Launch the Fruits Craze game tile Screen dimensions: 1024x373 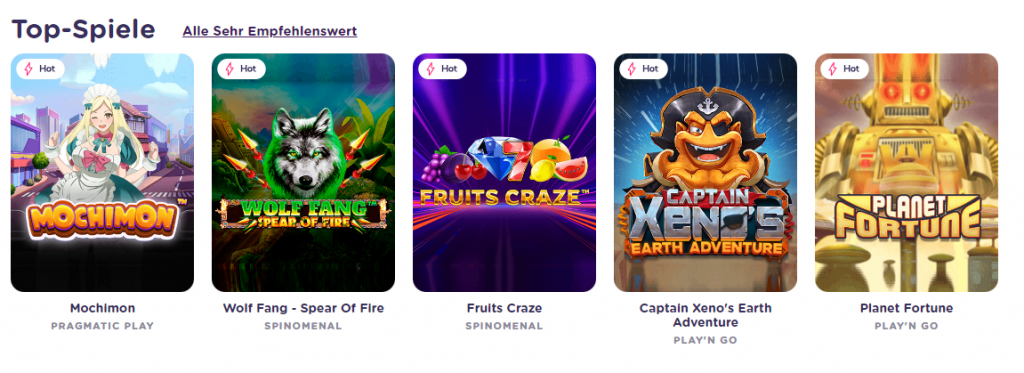point(504,172)
